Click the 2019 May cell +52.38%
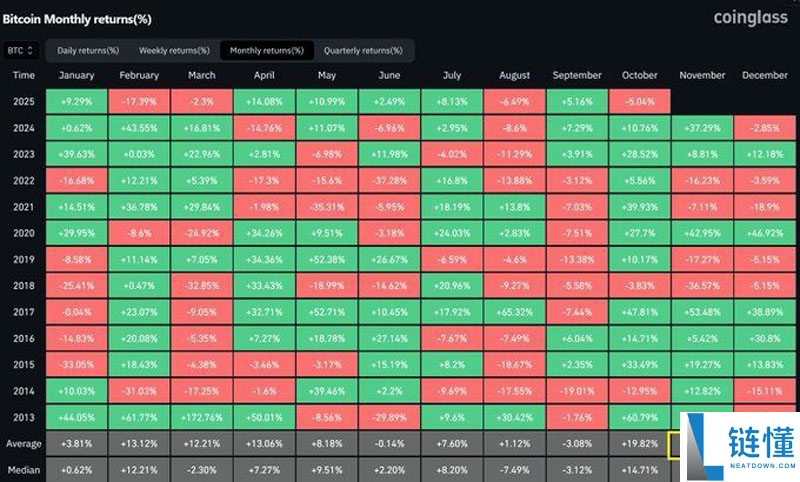Image resolution: width=800 pixels, height=482 pixels. pyautogui.click(x=327, y=260)
